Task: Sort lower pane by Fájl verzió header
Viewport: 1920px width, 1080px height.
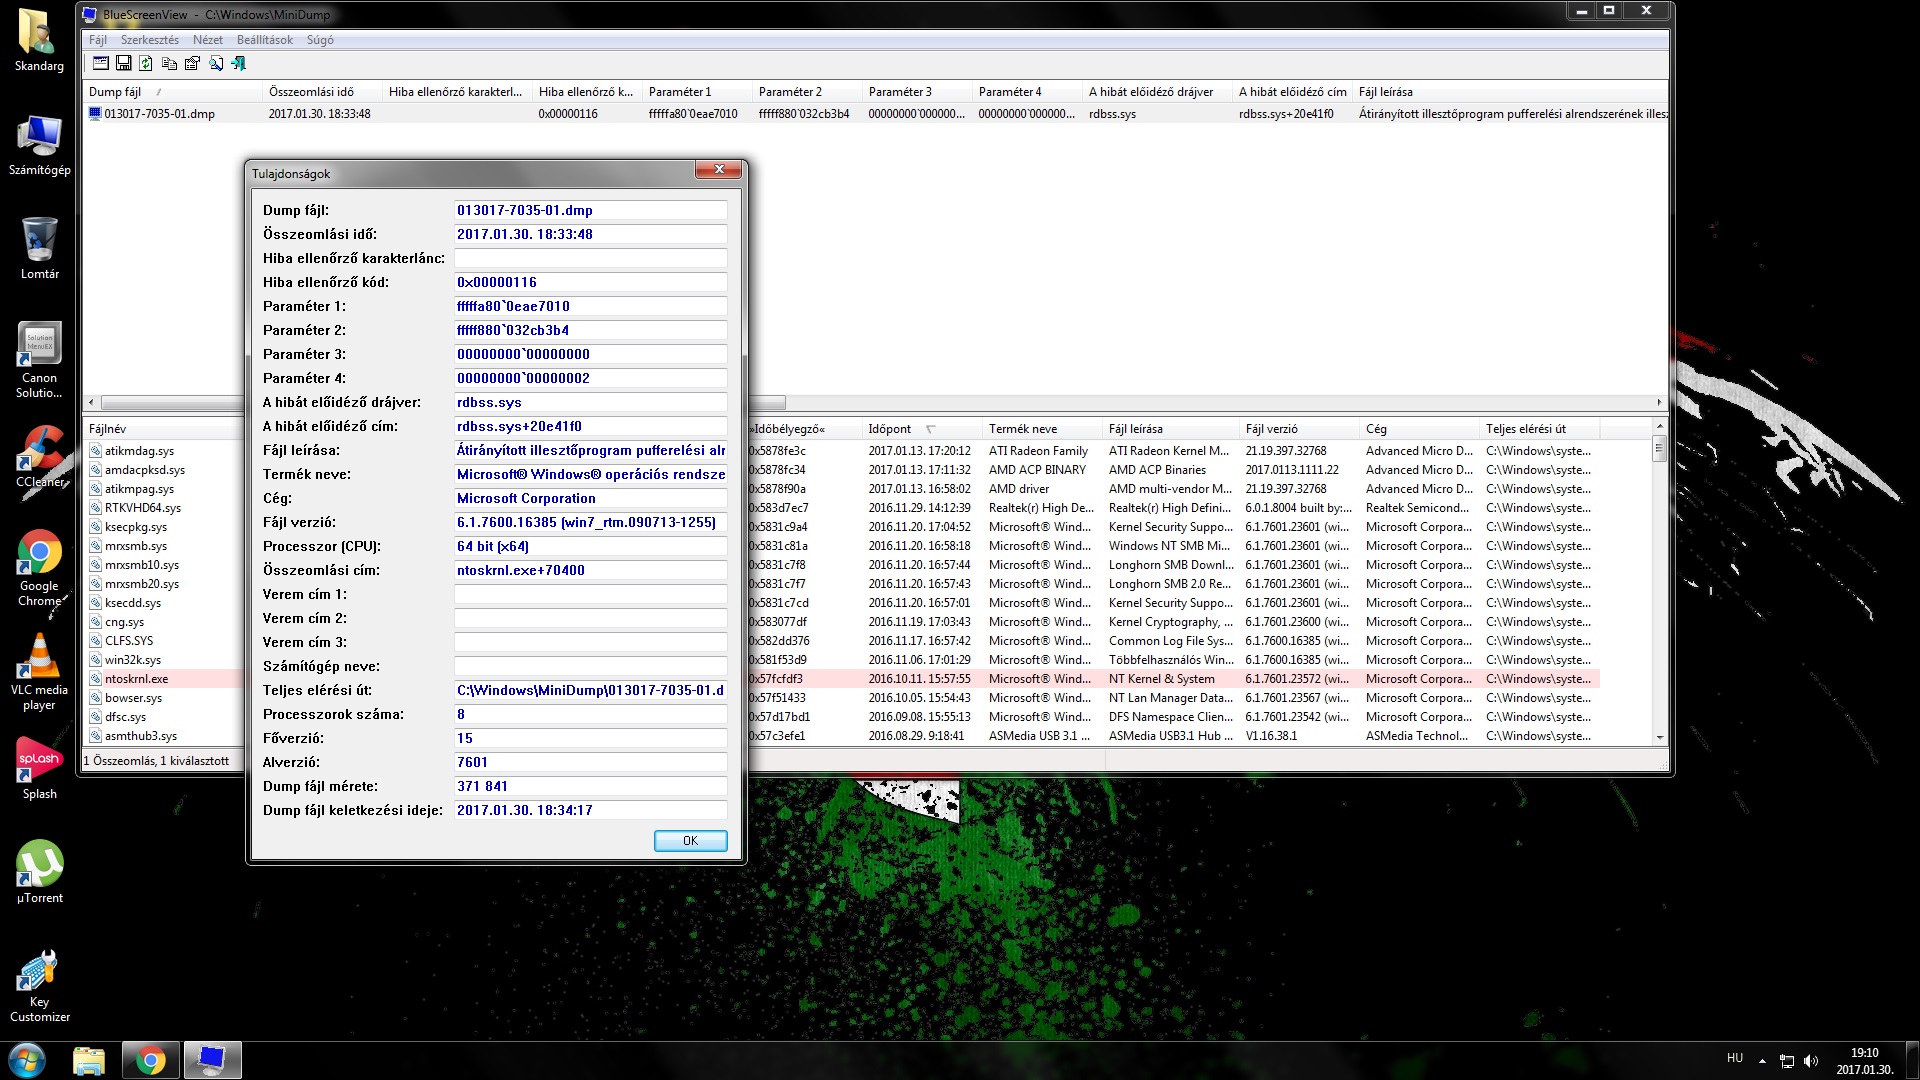Action: coord(1299,429)
